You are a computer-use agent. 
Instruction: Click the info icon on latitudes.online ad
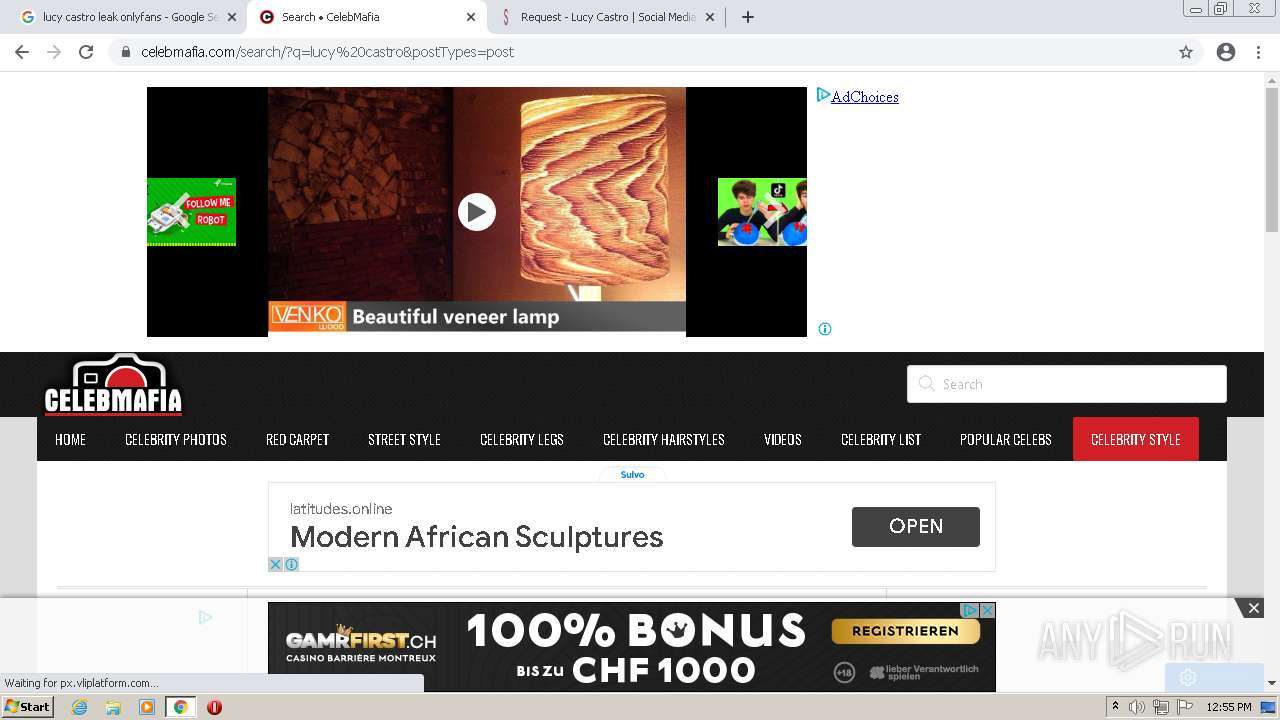[x=291, y=565]
